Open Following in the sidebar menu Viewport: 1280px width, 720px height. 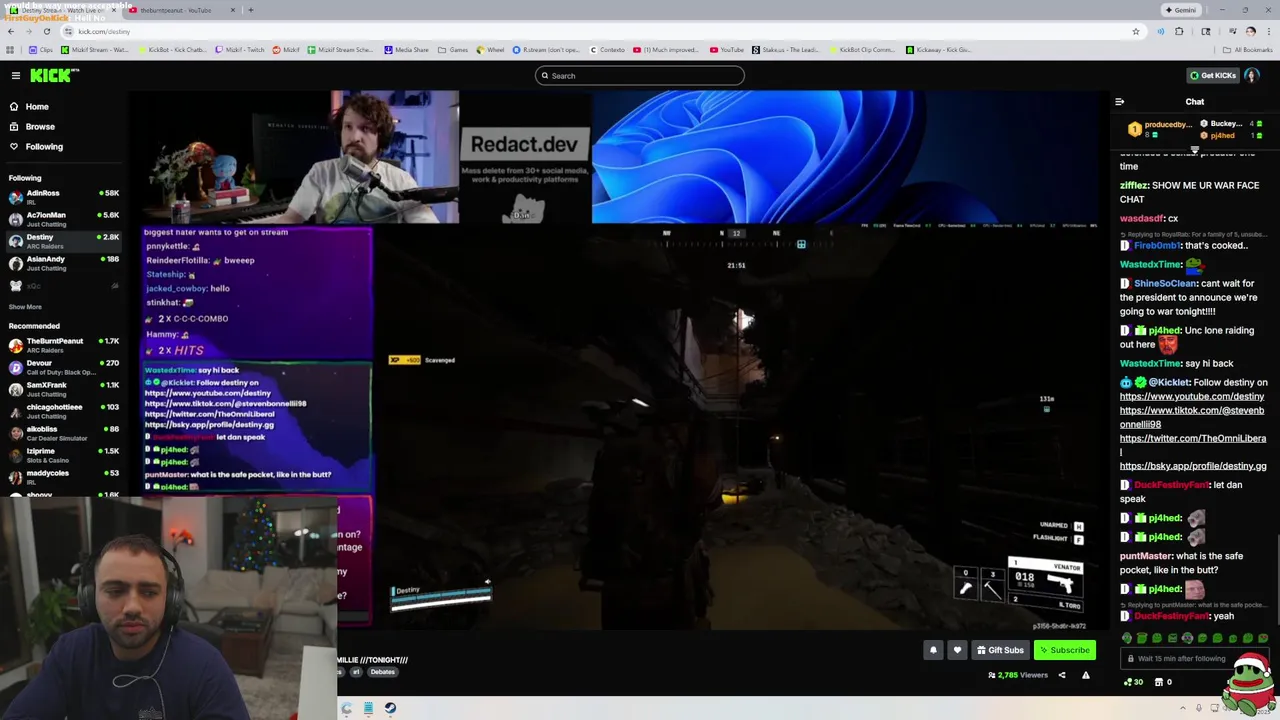pos(44,146)
